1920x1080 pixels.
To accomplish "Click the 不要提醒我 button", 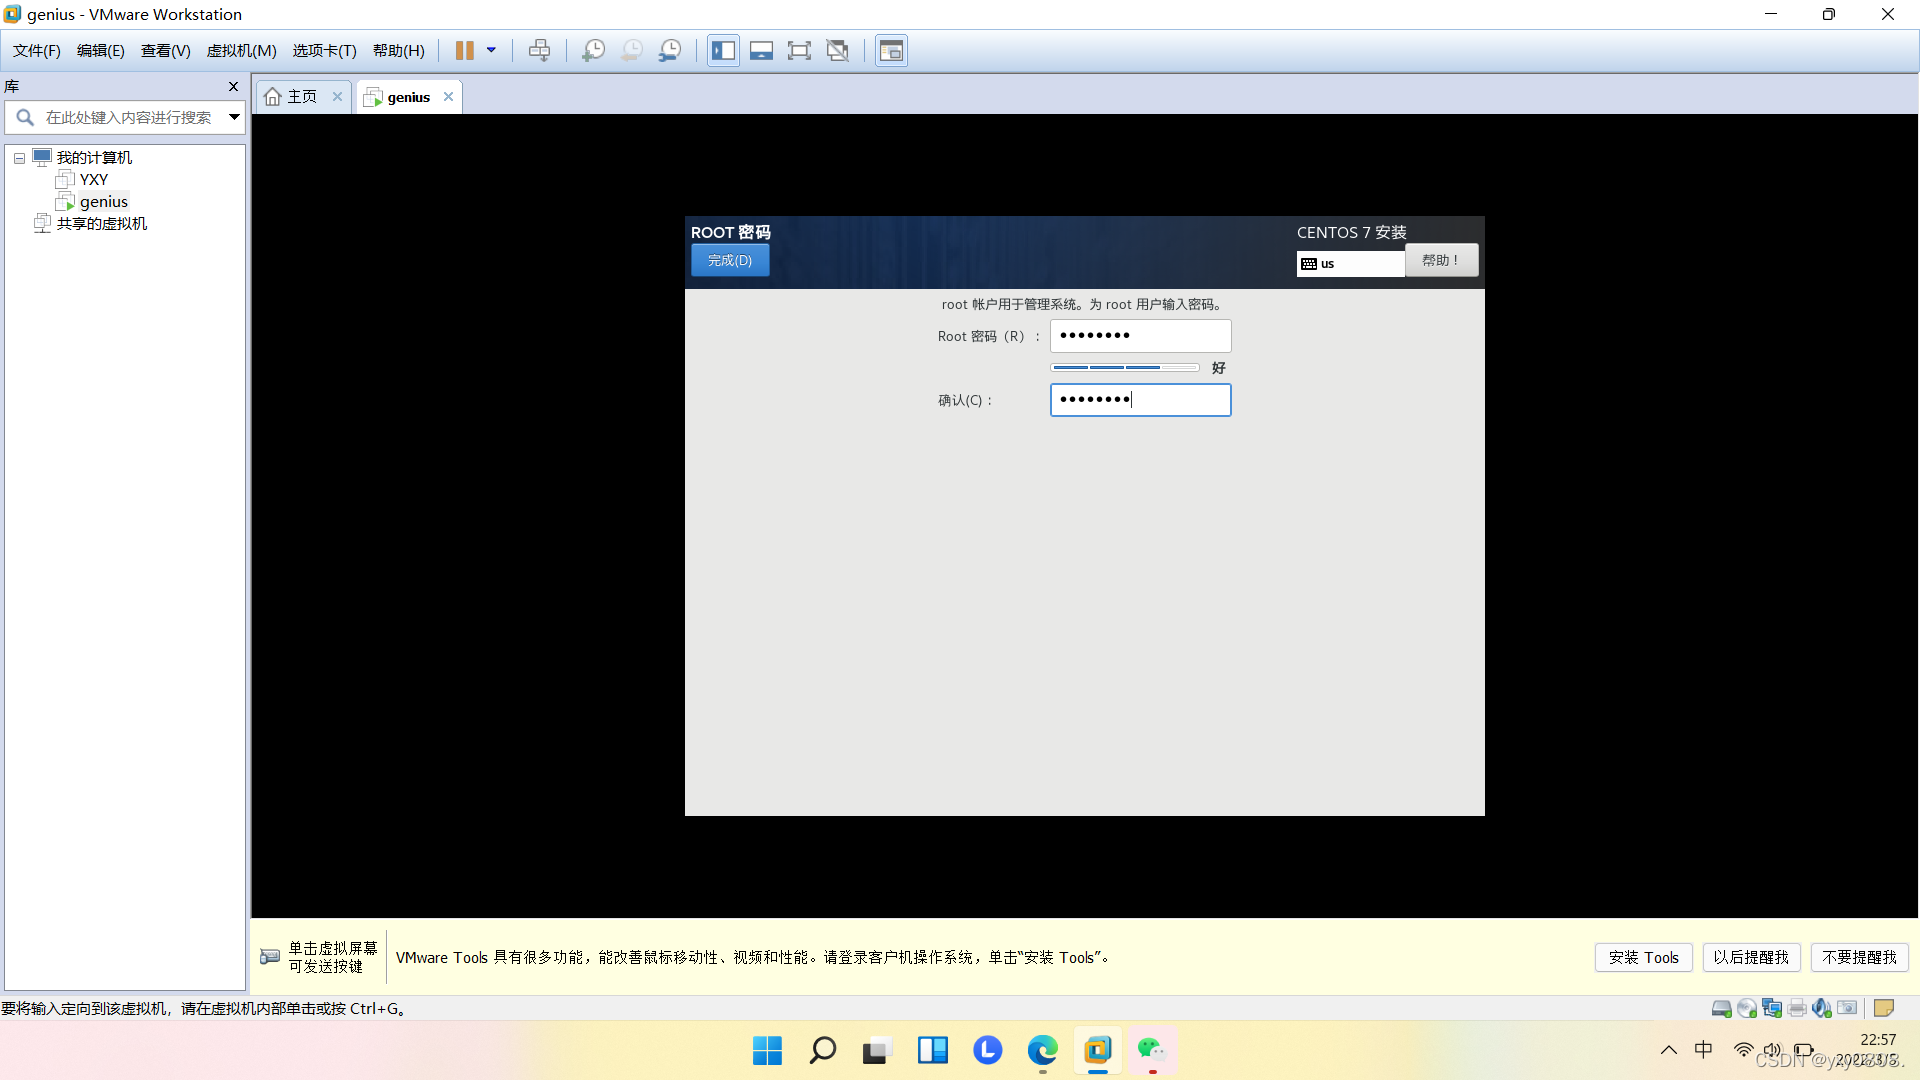I will [1859, 958].
